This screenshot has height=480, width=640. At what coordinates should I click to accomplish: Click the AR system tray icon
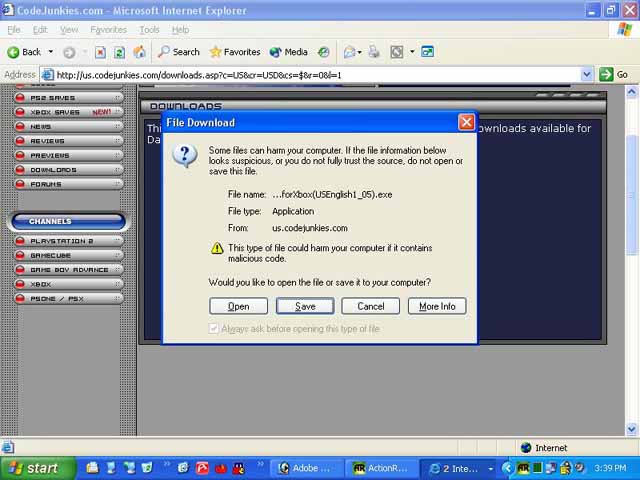tap(523, 468)
